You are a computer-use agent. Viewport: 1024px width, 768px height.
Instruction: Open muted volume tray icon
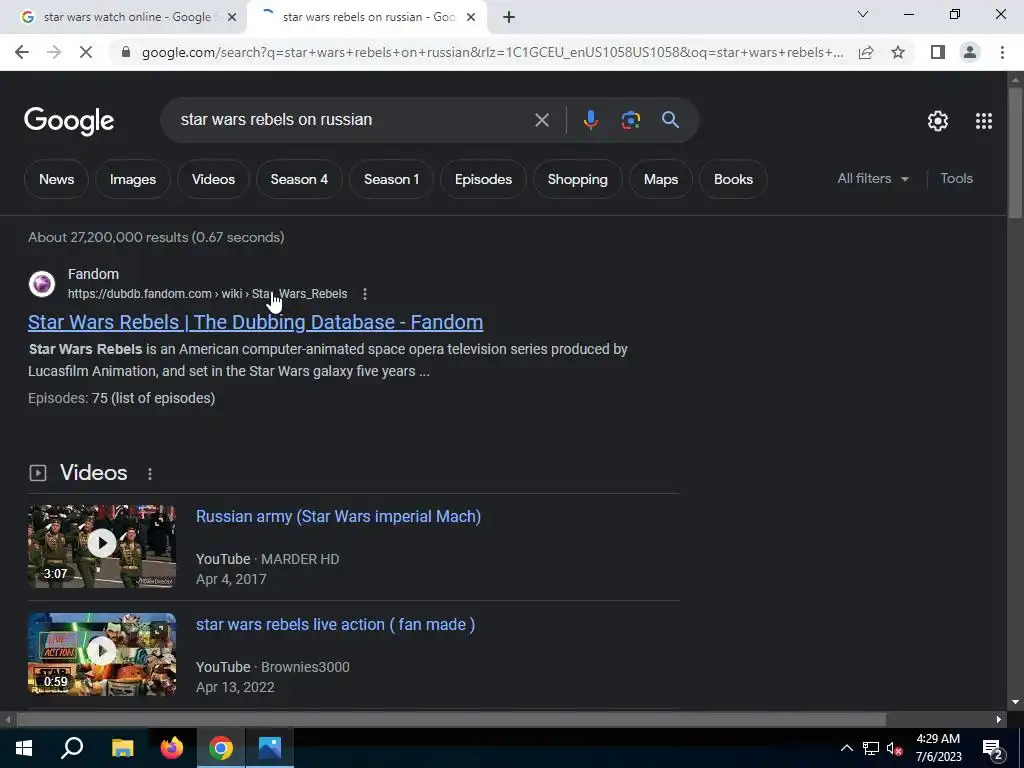(895, 748)
